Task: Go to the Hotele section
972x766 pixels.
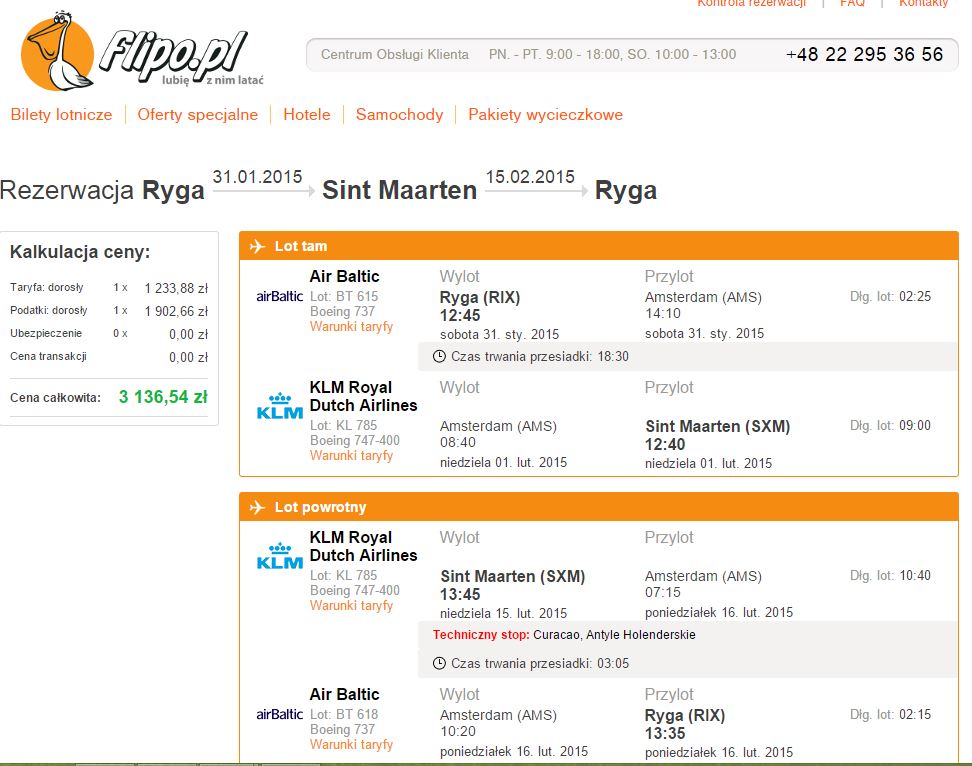Action: [307, 115]
